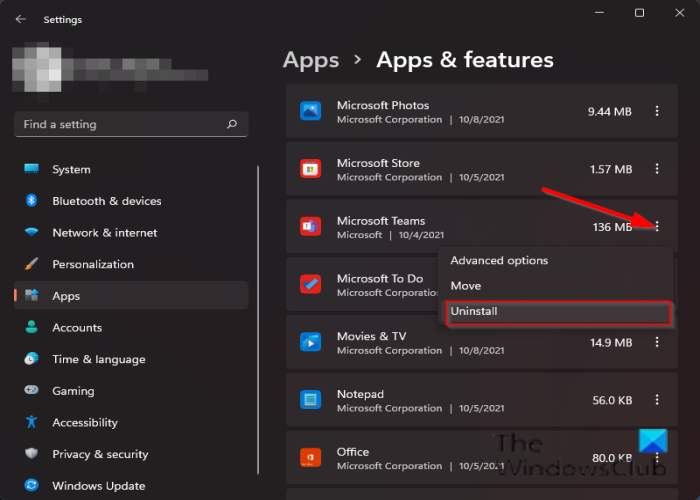The image size is (700, 500).
Task: Choose Advanced options in the menu
Action: (499, 261)
